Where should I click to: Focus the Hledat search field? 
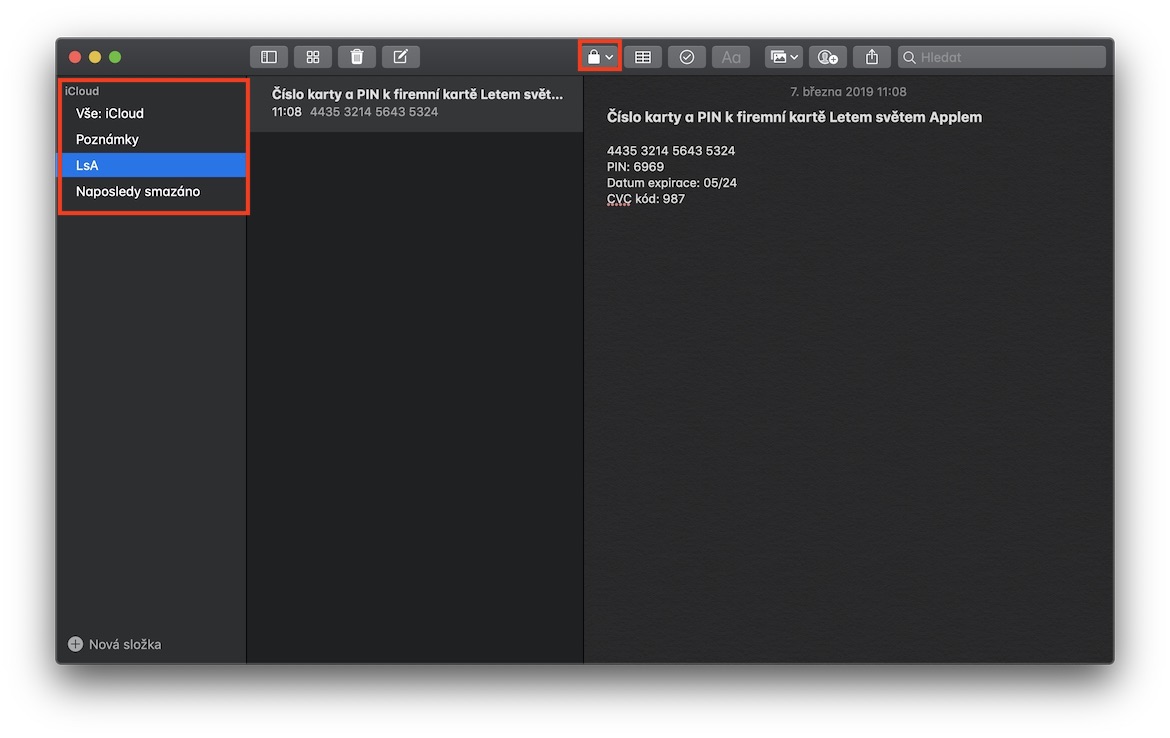(1001, 57)
